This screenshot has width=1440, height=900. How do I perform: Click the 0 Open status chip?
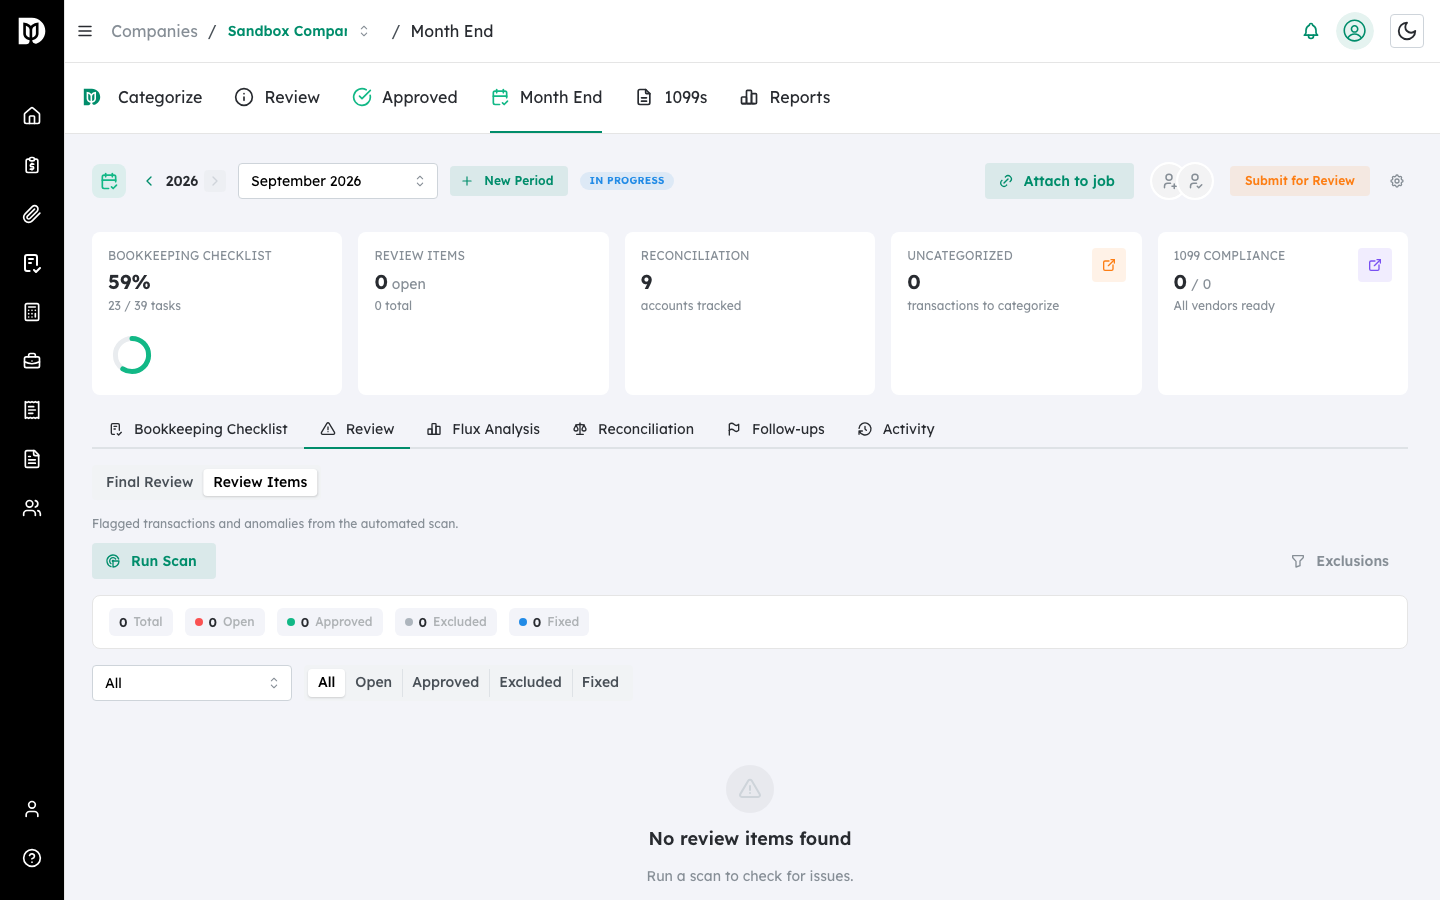click(x=225, y=622)
